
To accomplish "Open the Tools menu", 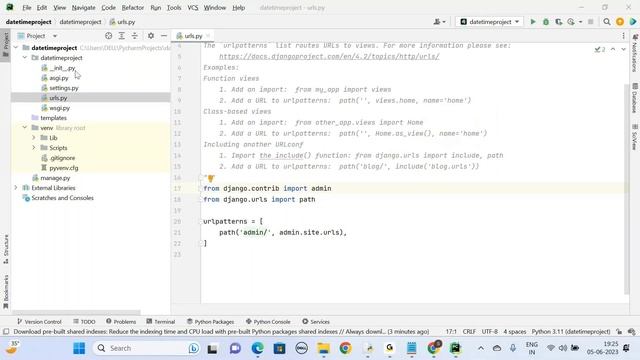I will (174, 7).
